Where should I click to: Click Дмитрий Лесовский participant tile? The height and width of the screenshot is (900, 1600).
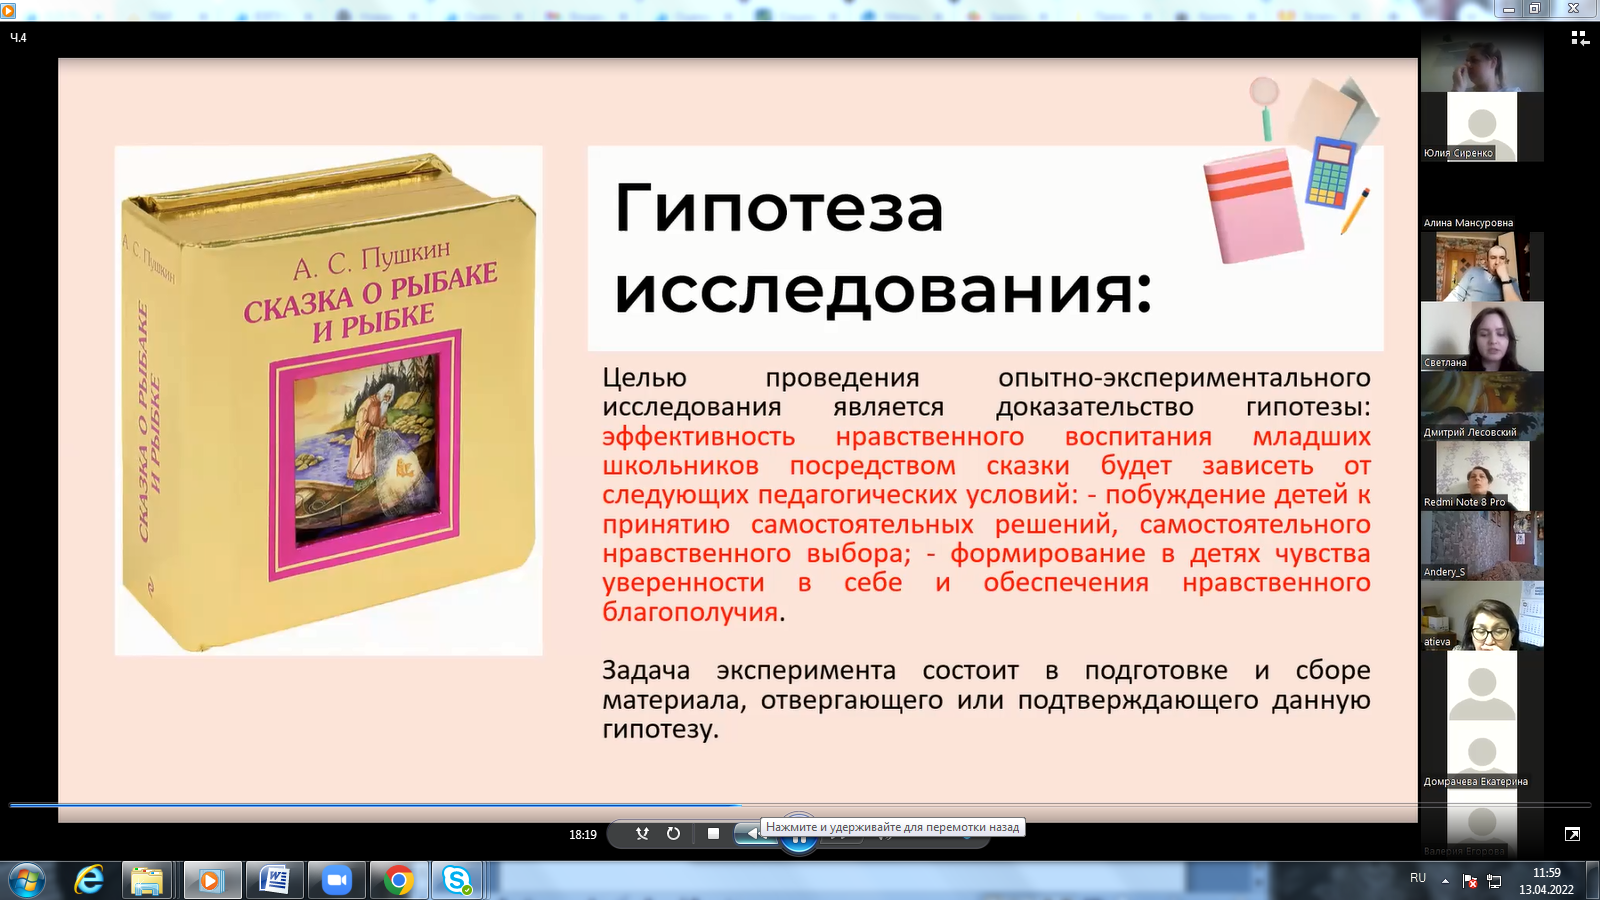[1482, 406]
